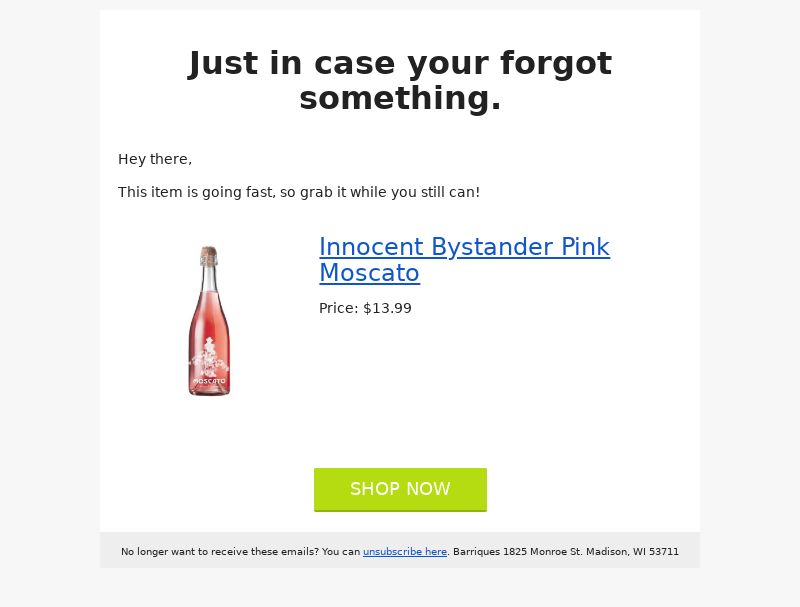Viewport: 800px width, 607px height.
Task: Click the '$13.99' amount
Action: (x=387, y=308)
